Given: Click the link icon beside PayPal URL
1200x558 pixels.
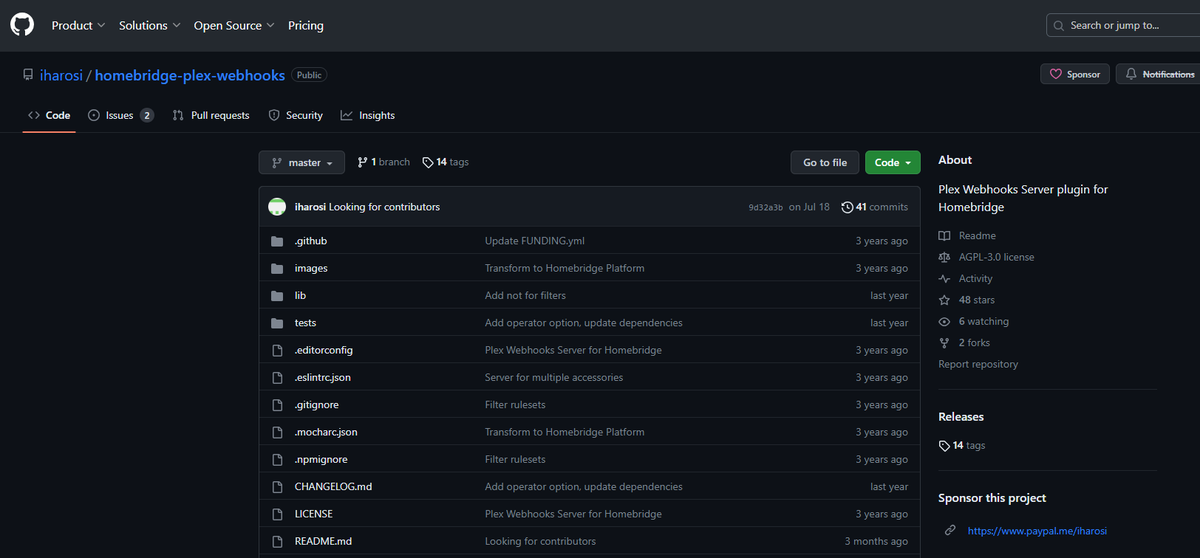Looking at the screenshot, I should (950, 531).
